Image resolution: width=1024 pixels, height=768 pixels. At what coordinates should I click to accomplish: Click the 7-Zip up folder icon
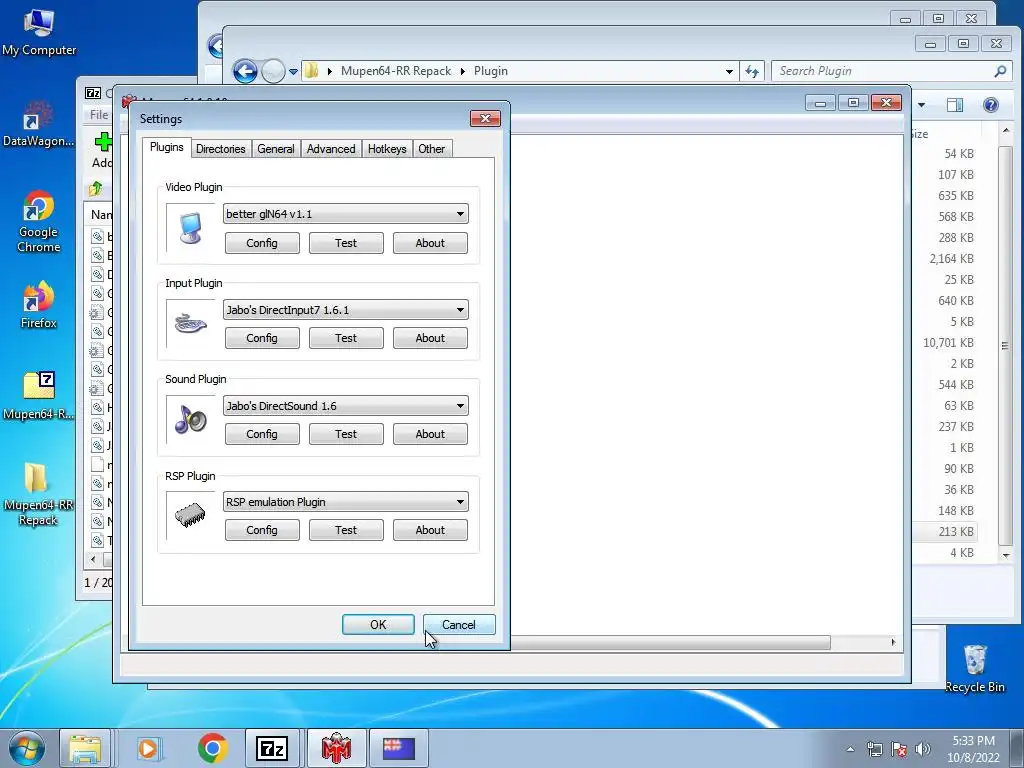pos(96,189)
